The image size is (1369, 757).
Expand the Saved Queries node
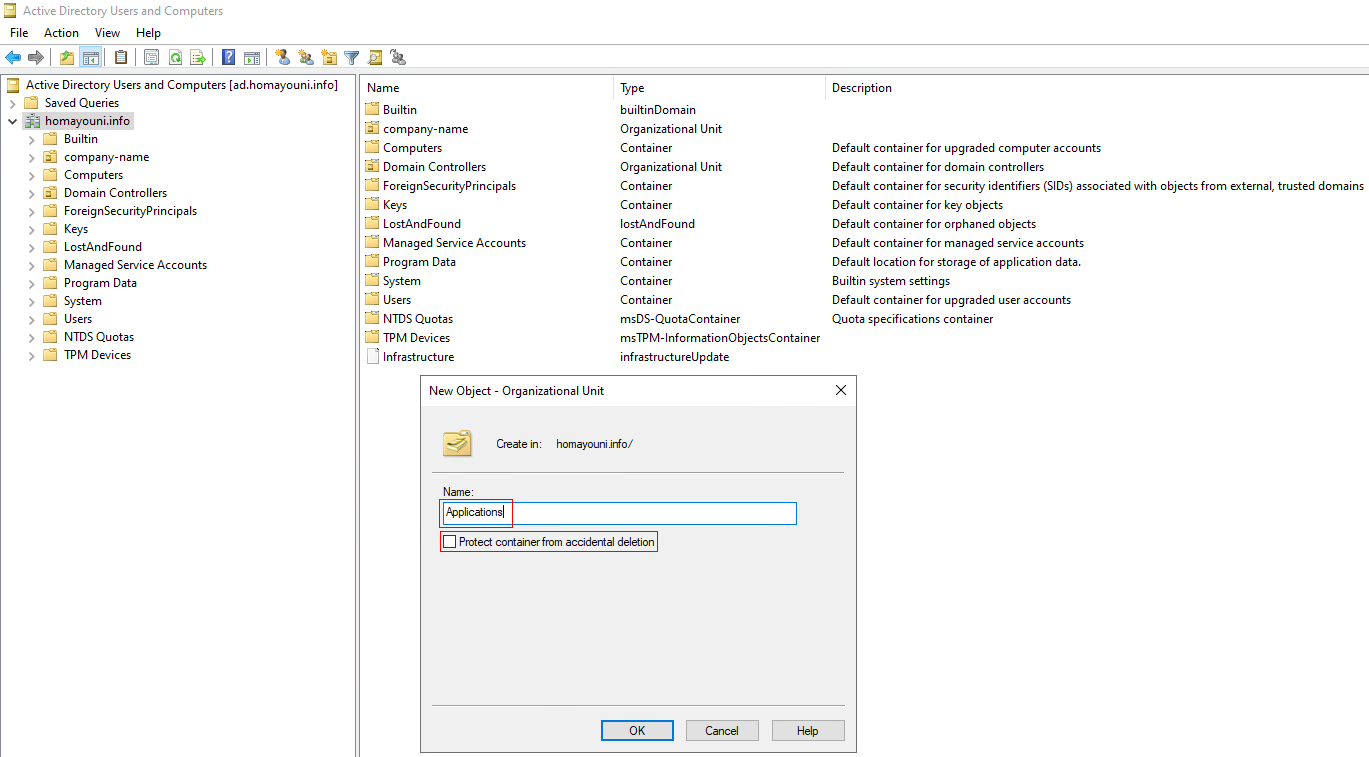(x=12, y=103)
